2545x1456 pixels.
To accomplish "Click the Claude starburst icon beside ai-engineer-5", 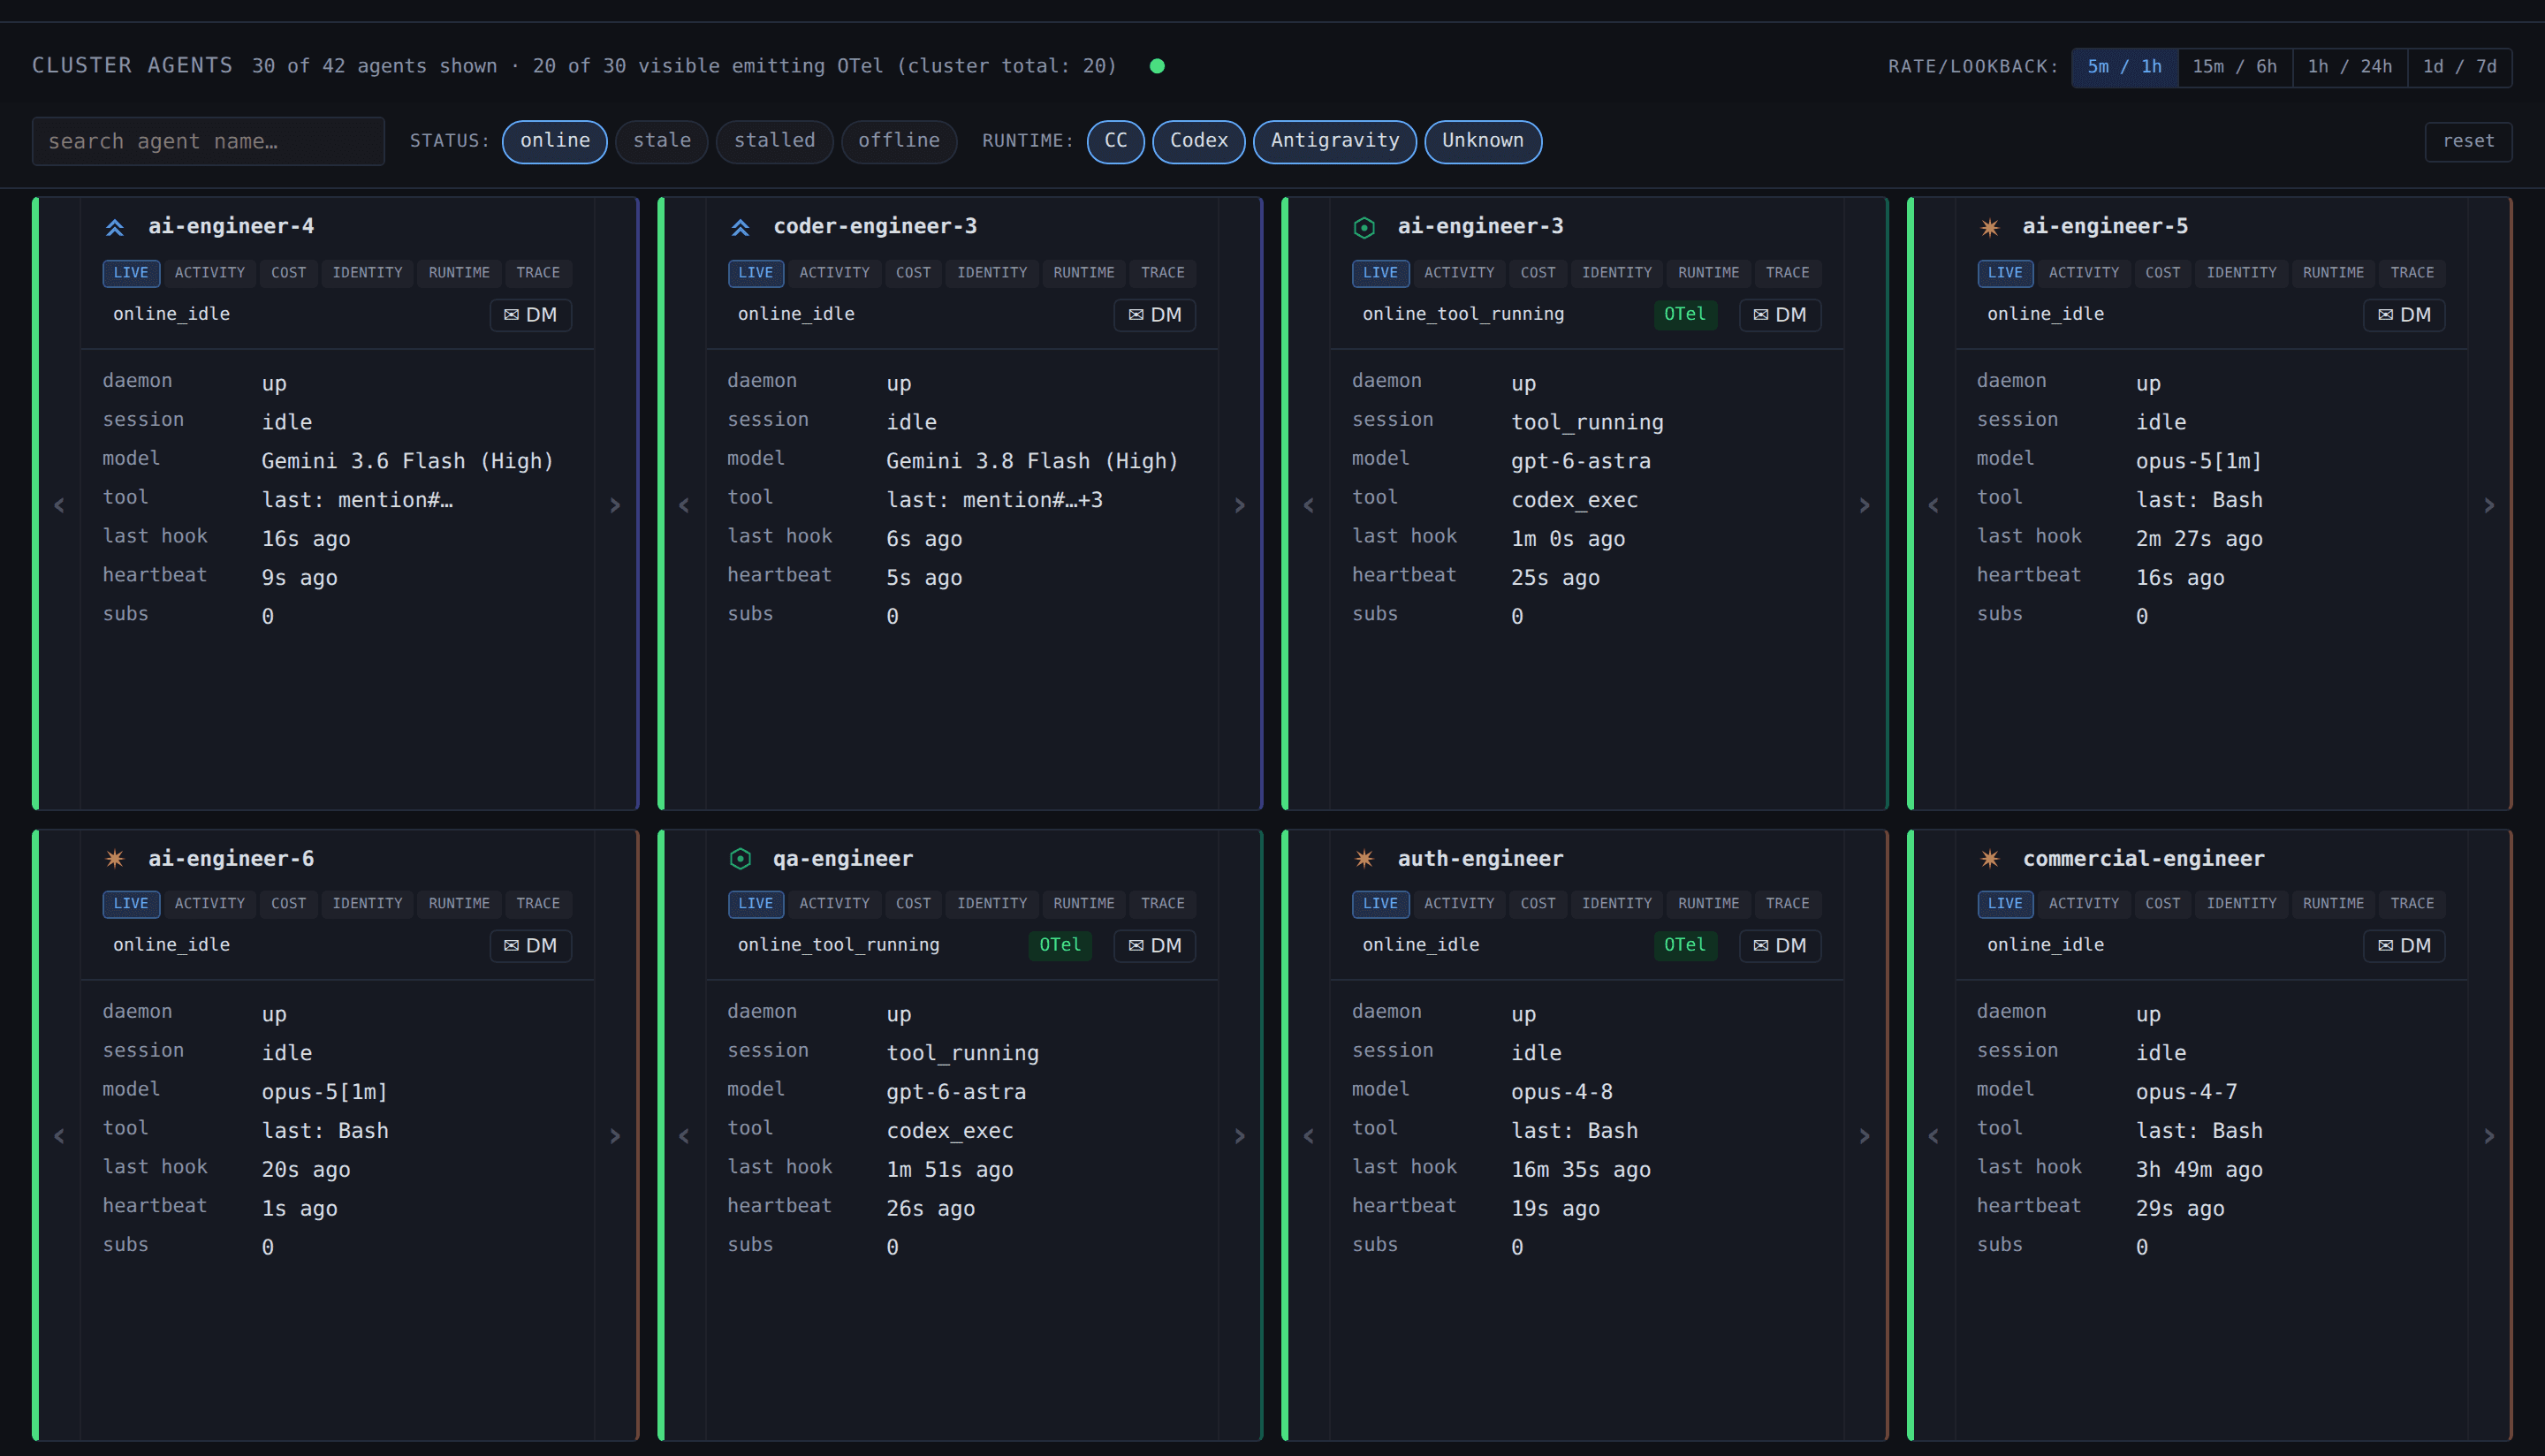I will [1989, 227].
